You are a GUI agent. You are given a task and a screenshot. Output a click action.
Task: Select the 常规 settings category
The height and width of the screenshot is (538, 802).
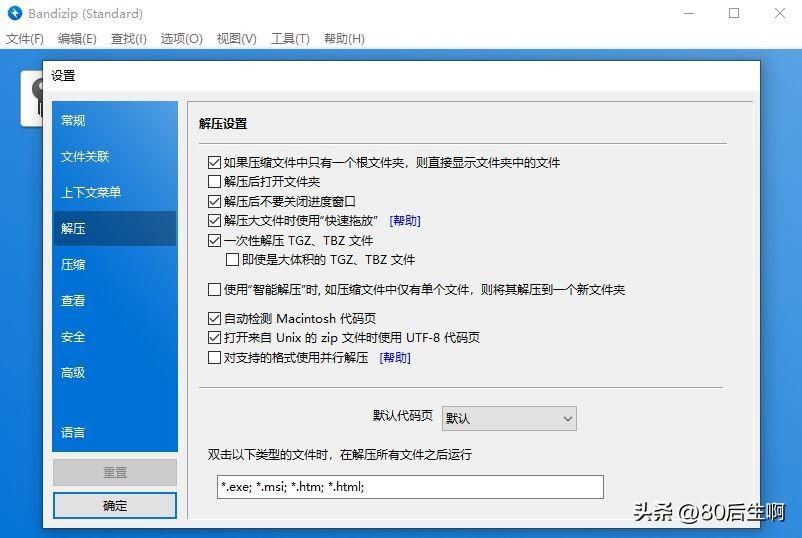click(x=115, y=121)
